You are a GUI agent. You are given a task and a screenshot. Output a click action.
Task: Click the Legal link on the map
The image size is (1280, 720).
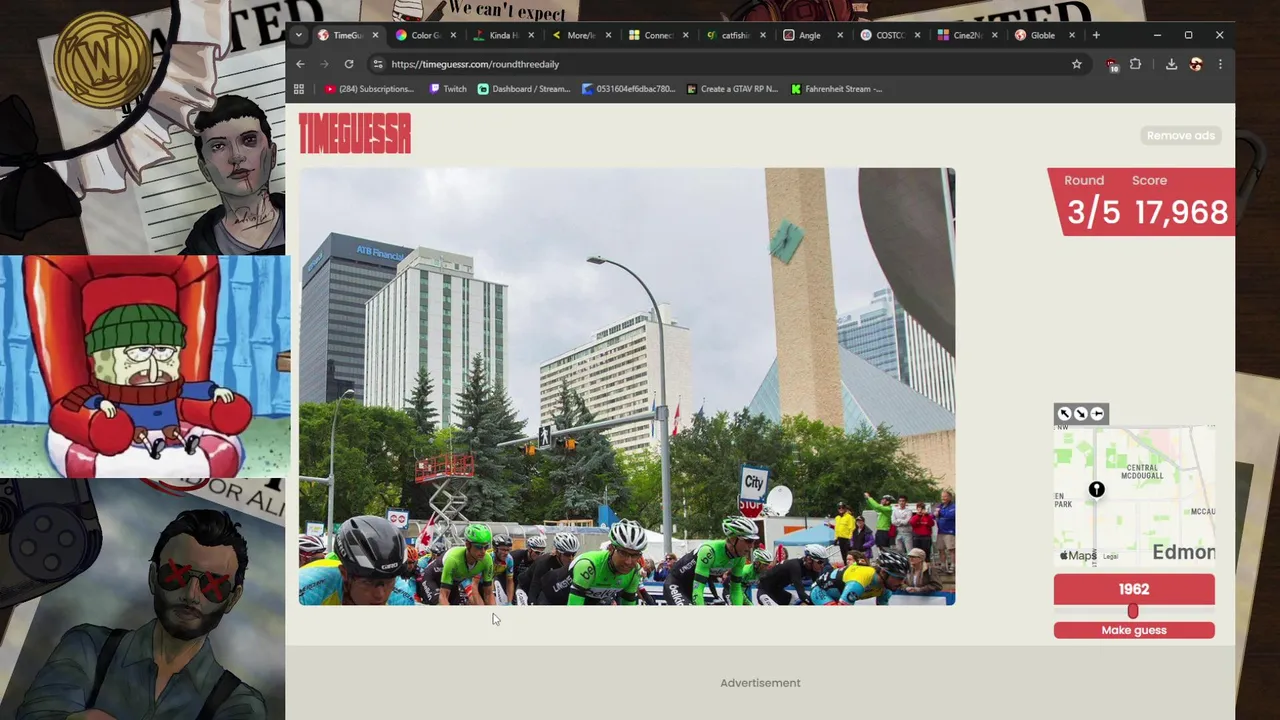[x=1110, y=556]
